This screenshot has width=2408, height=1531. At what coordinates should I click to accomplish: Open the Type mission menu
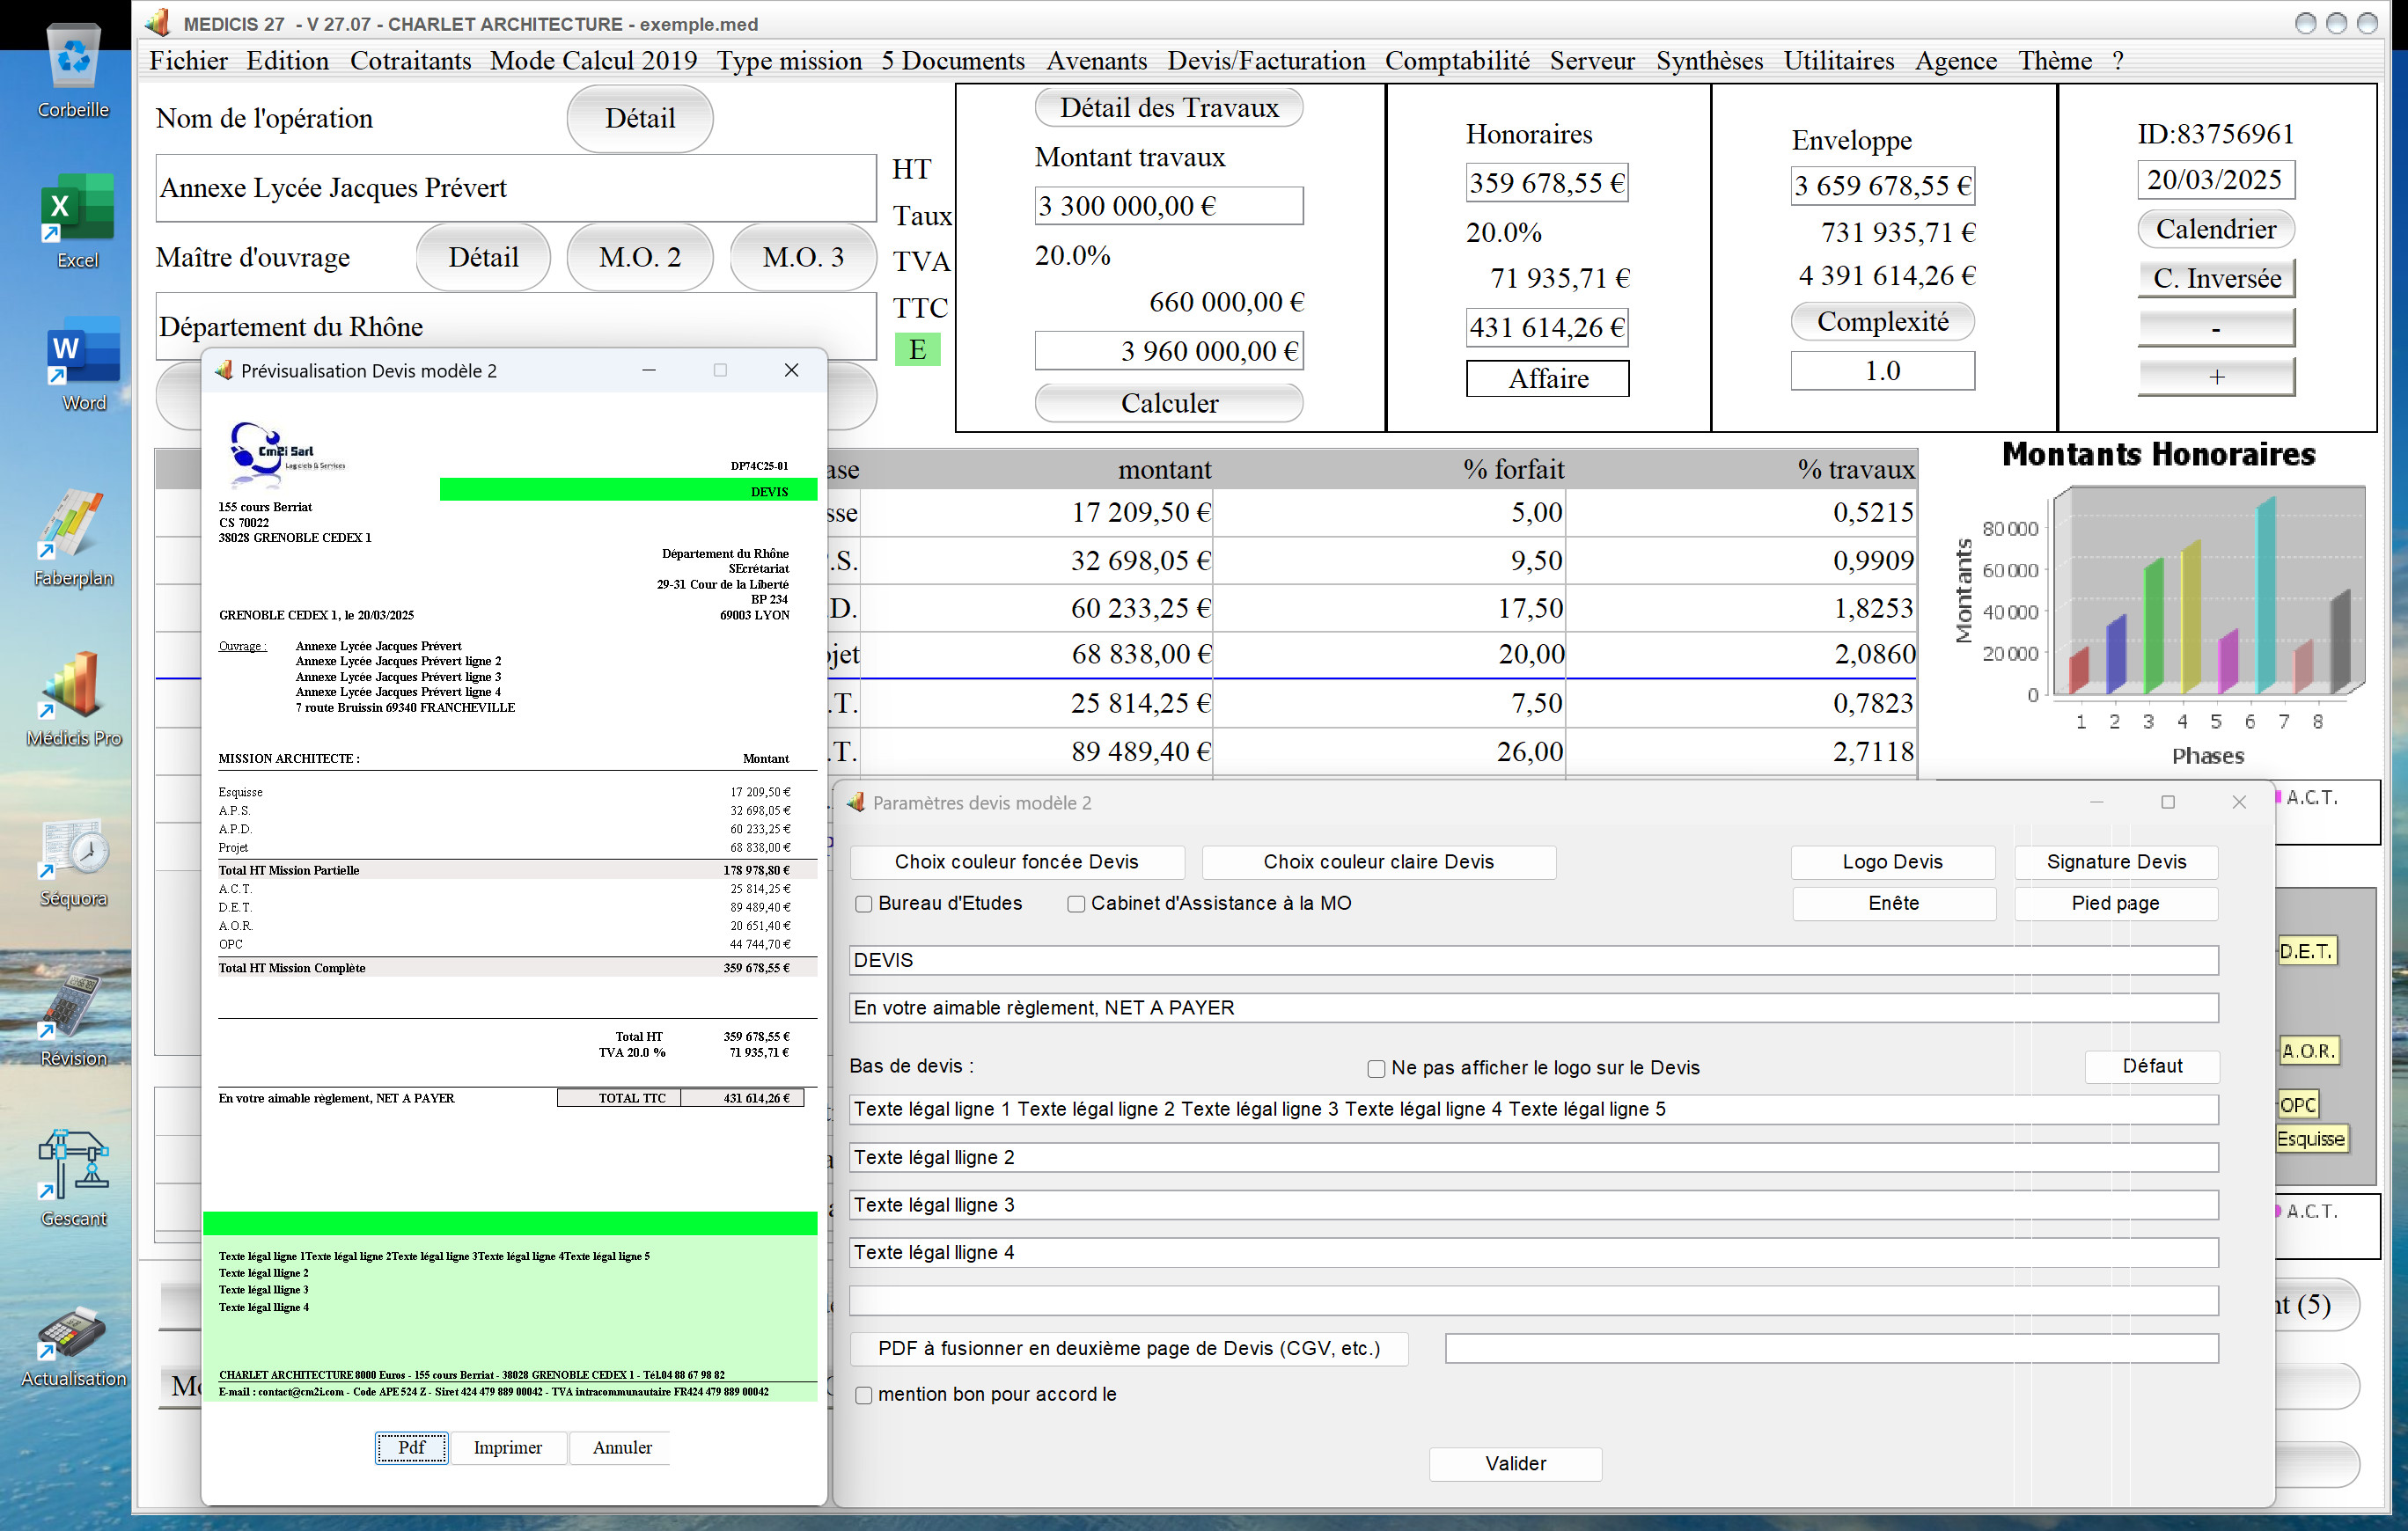pos(789,61)
